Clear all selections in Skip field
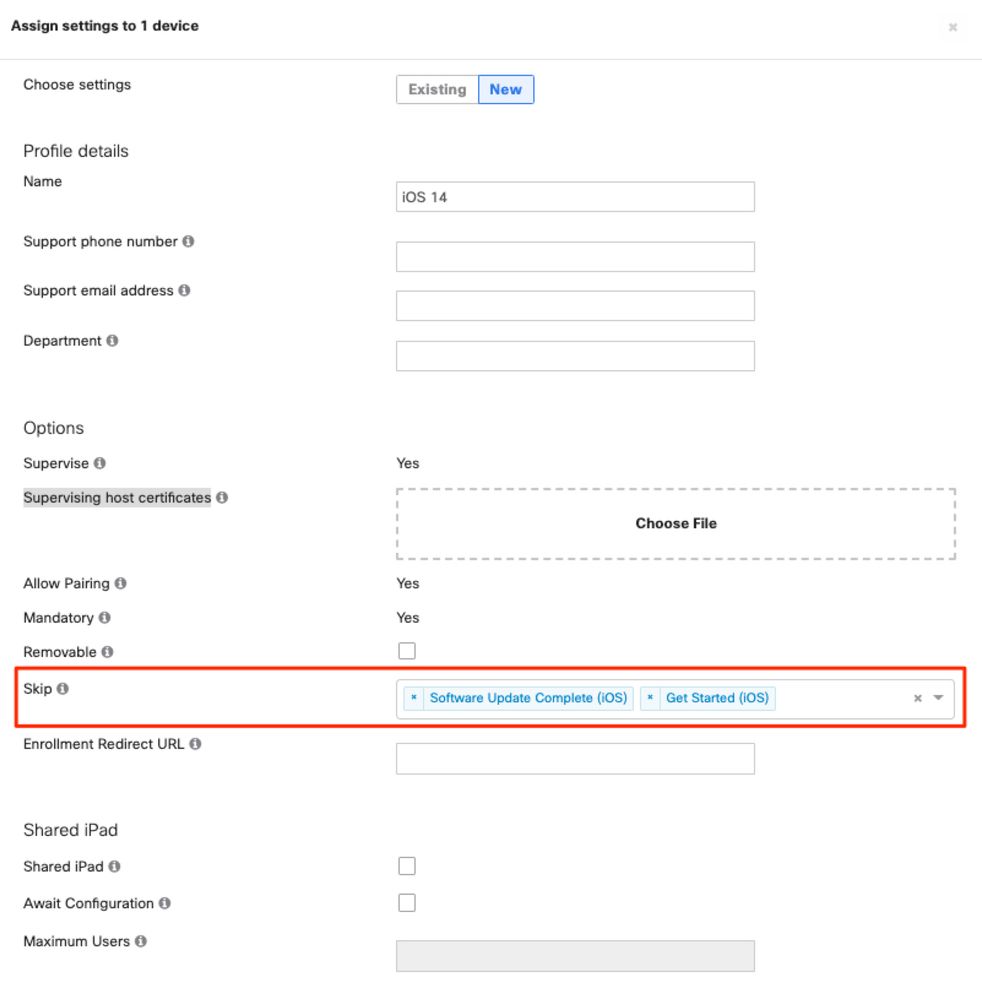 point(918,698)
